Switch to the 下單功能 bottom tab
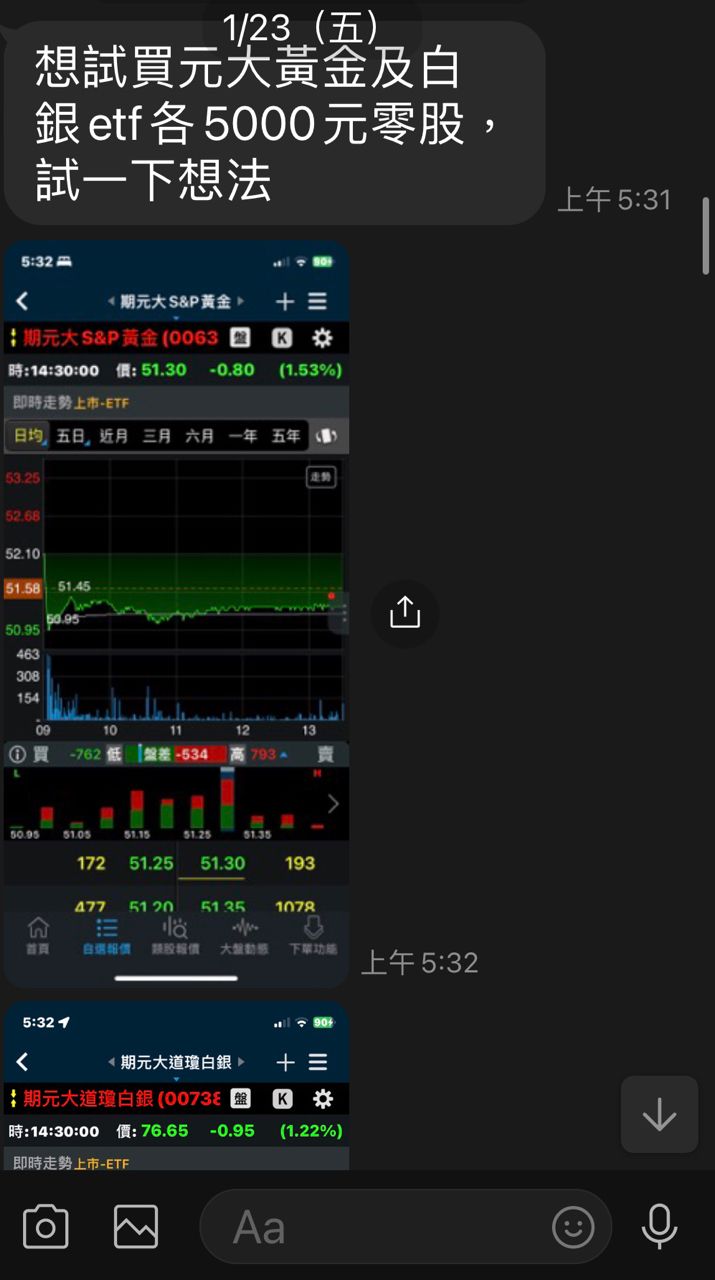The height and width of the screenshot is (1280, 715). click(x=313, y=935)
